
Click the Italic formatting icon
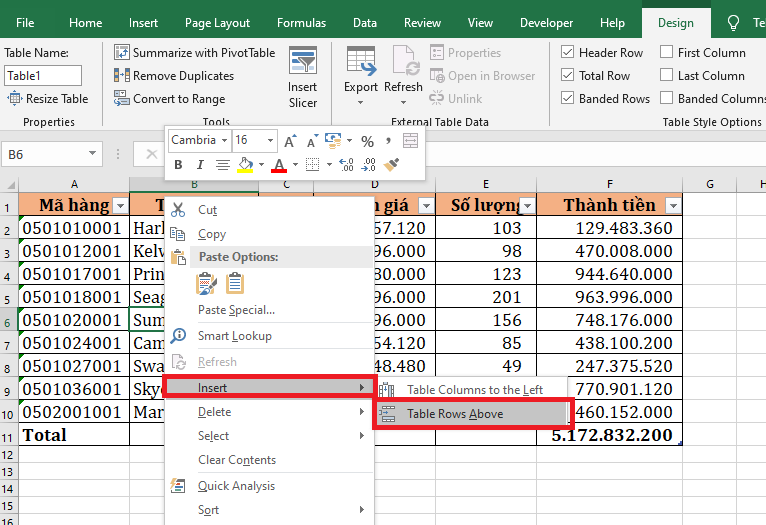[x=200, y=165]
